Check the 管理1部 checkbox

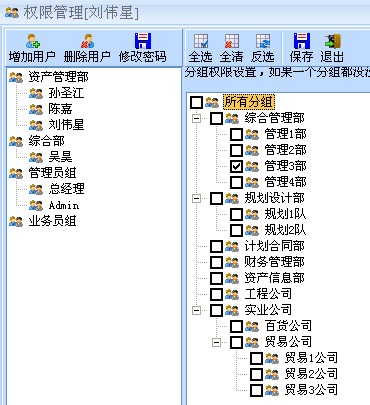pos(236,134)
